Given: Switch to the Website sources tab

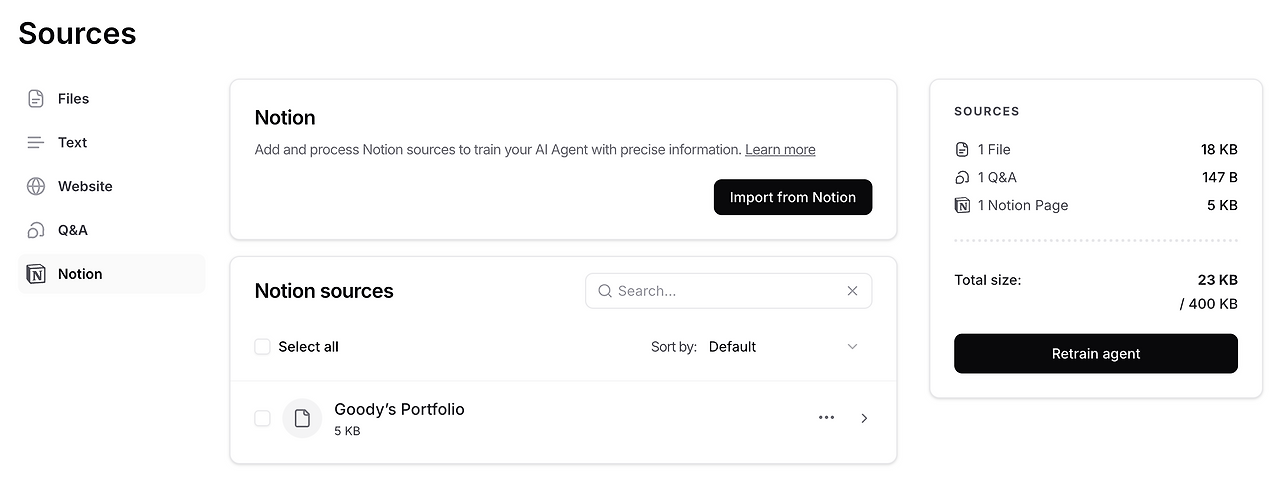Looking at the screenshot, I should 85,187.
